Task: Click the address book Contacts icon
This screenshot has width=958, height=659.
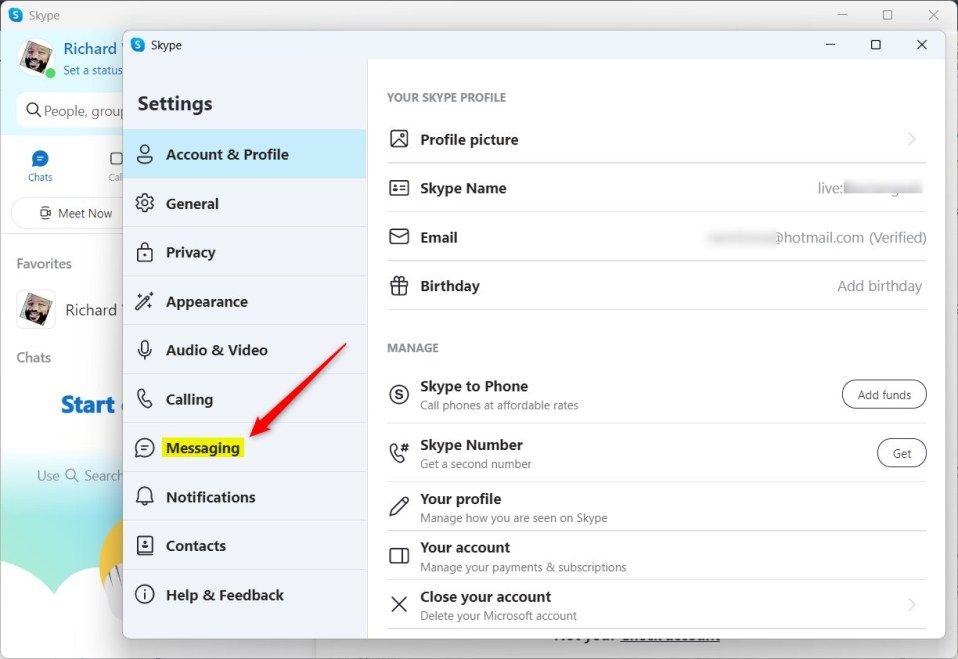Action: pyautogui.click(x=145, y=545)
